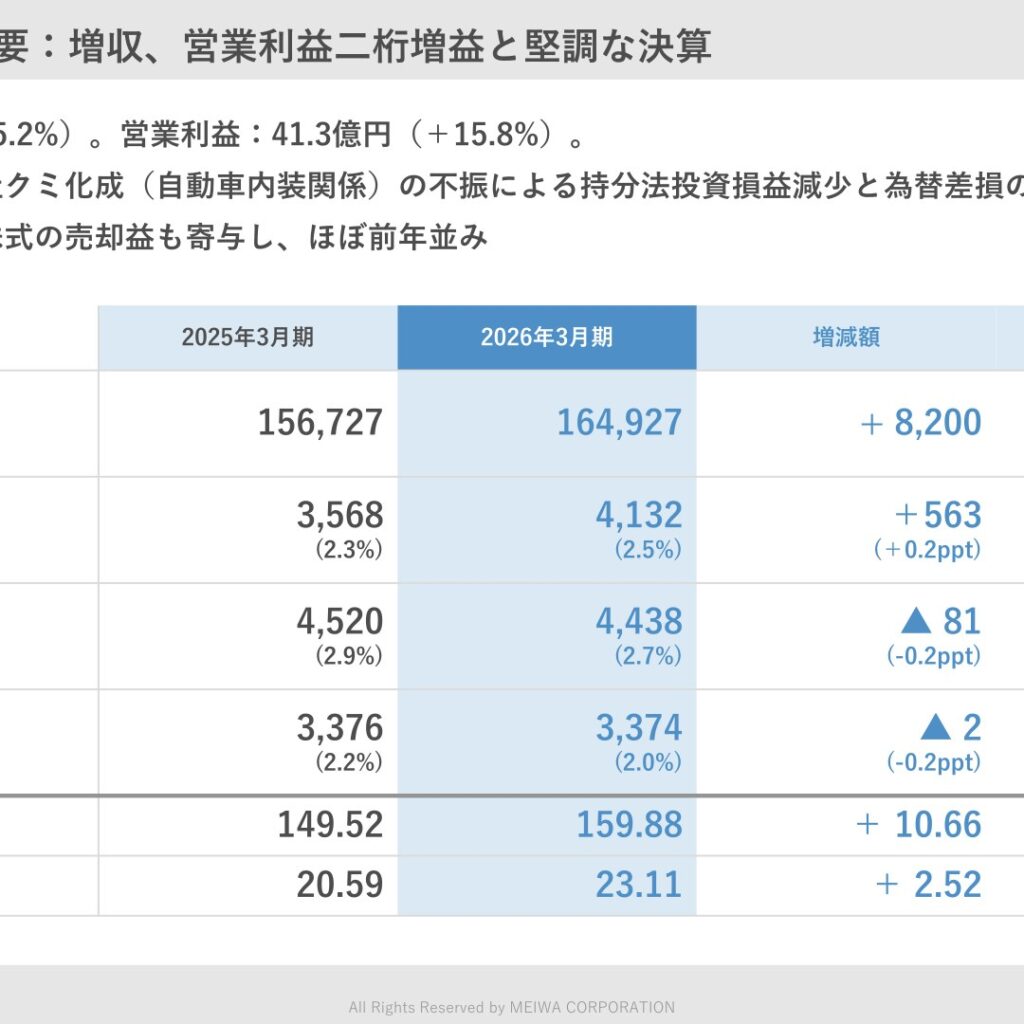
Task: Click the ▲ 2 decrease value
Action: pyautogui.click(x=951, y=728)
